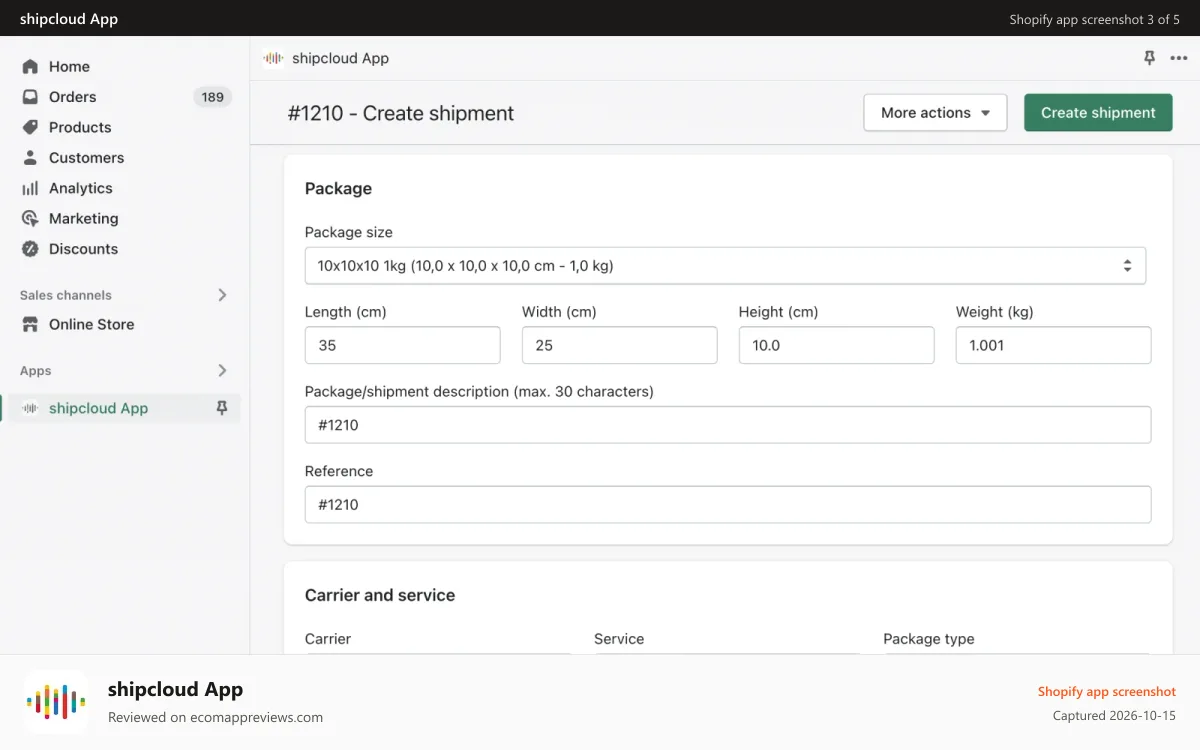
Task: Click the Online Store storefront icon
Action: [30, 324]
